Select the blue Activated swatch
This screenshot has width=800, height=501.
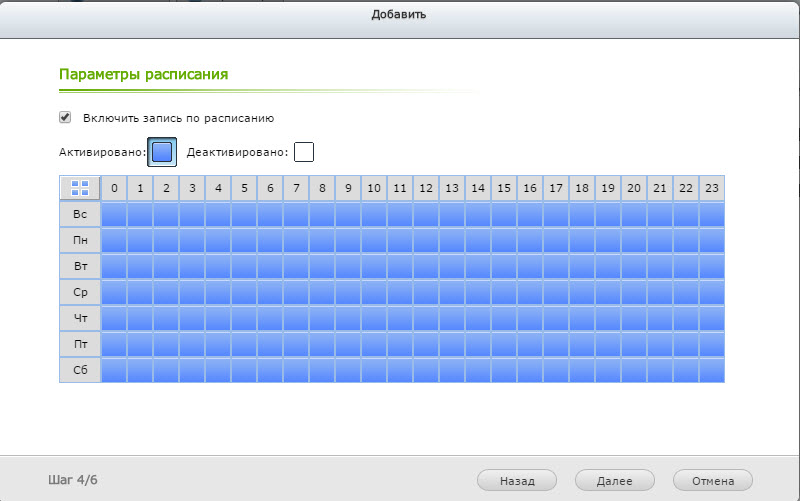(x=162, y=152)
